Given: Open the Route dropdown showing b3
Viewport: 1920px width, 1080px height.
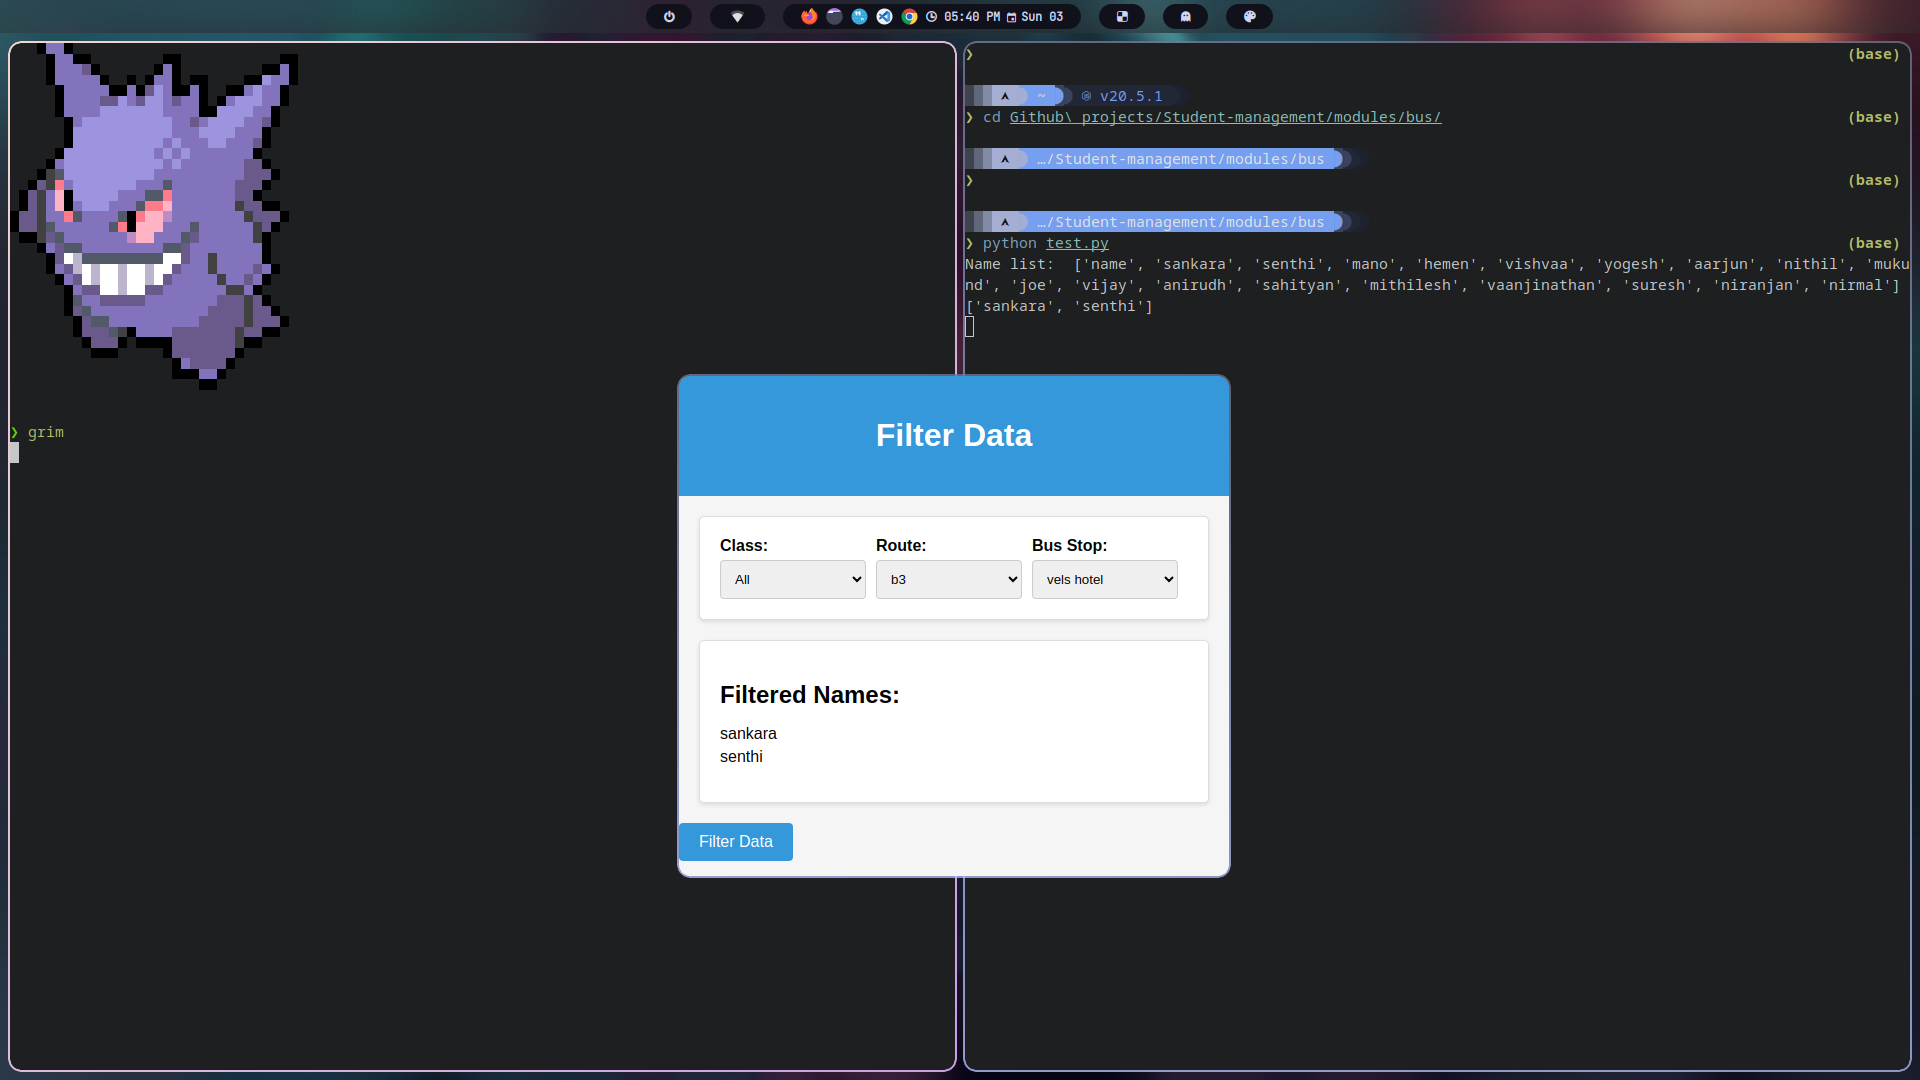Looking at the screenshot, I should coord(948,580).
